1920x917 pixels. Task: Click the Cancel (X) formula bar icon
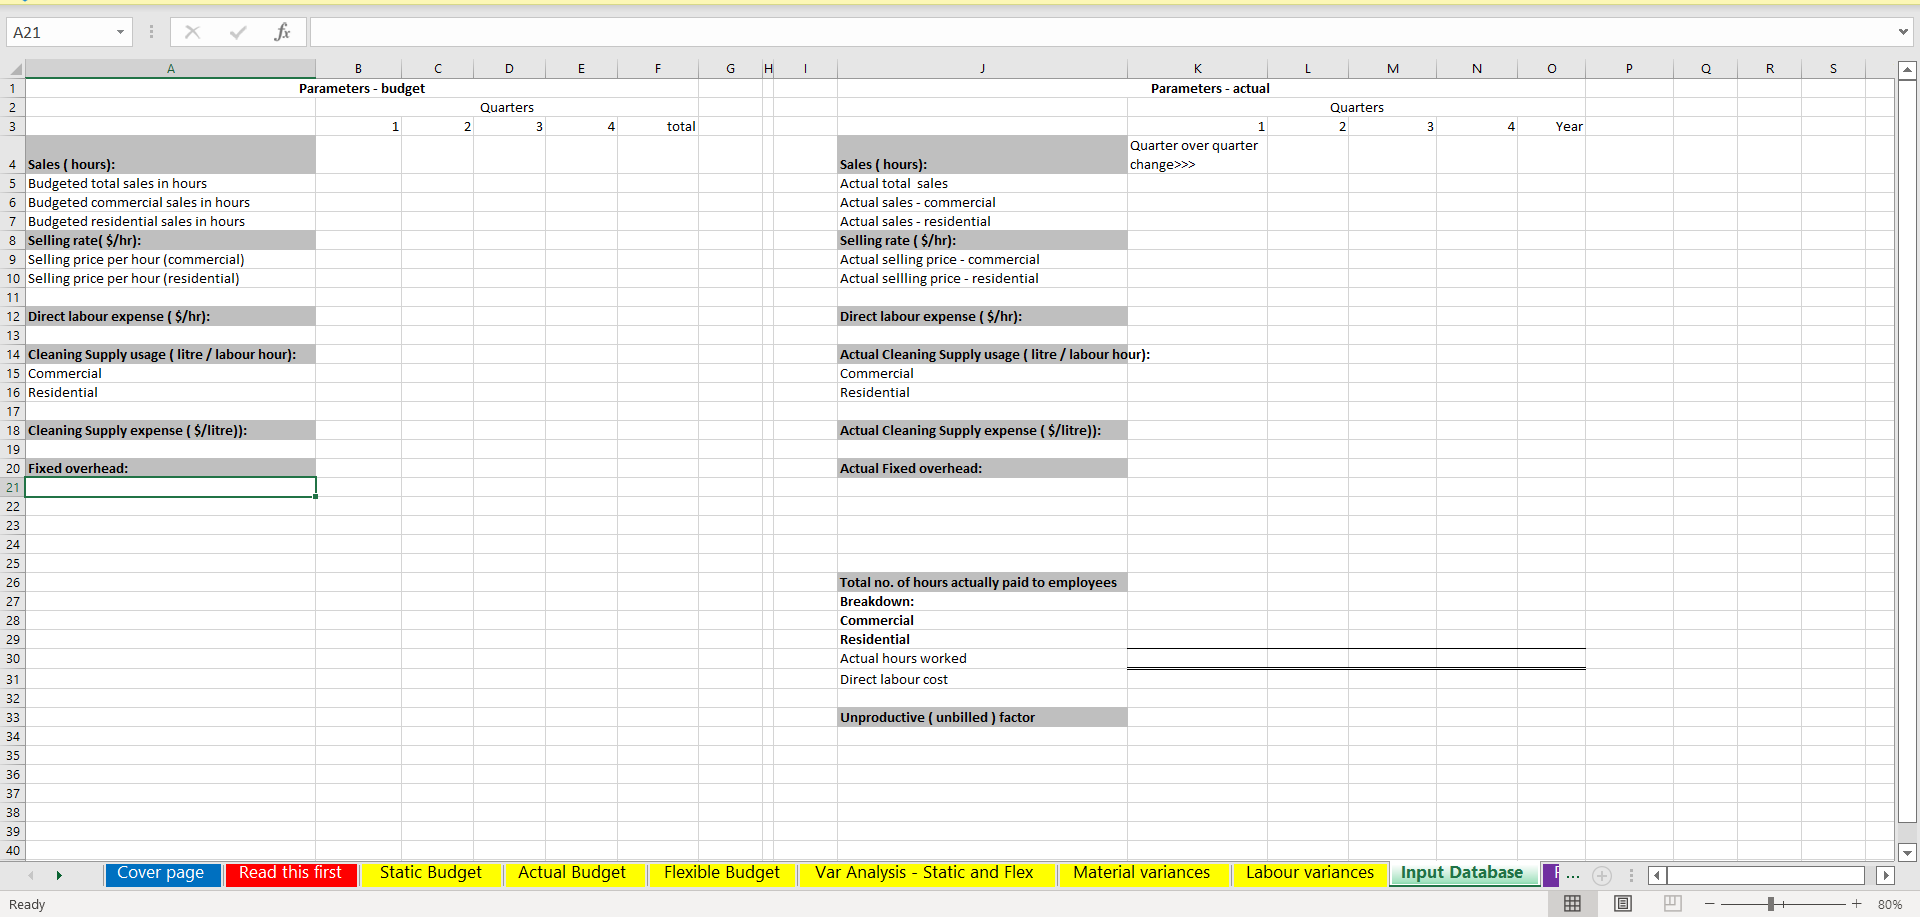click(x=192, y=32)
